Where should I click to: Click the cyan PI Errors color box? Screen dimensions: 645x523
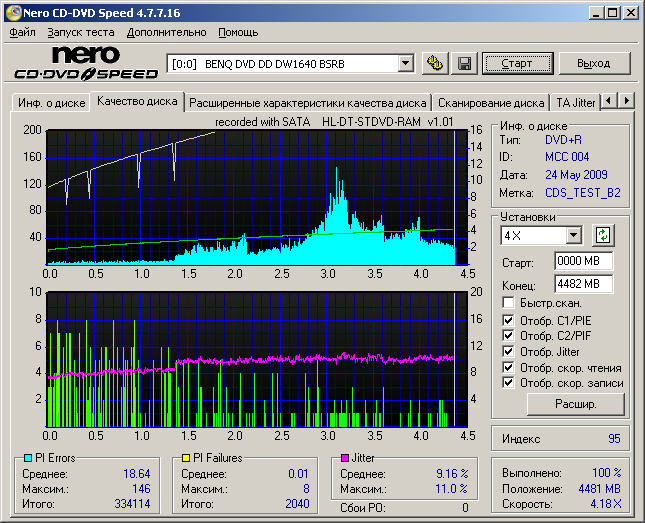(27, 458)
